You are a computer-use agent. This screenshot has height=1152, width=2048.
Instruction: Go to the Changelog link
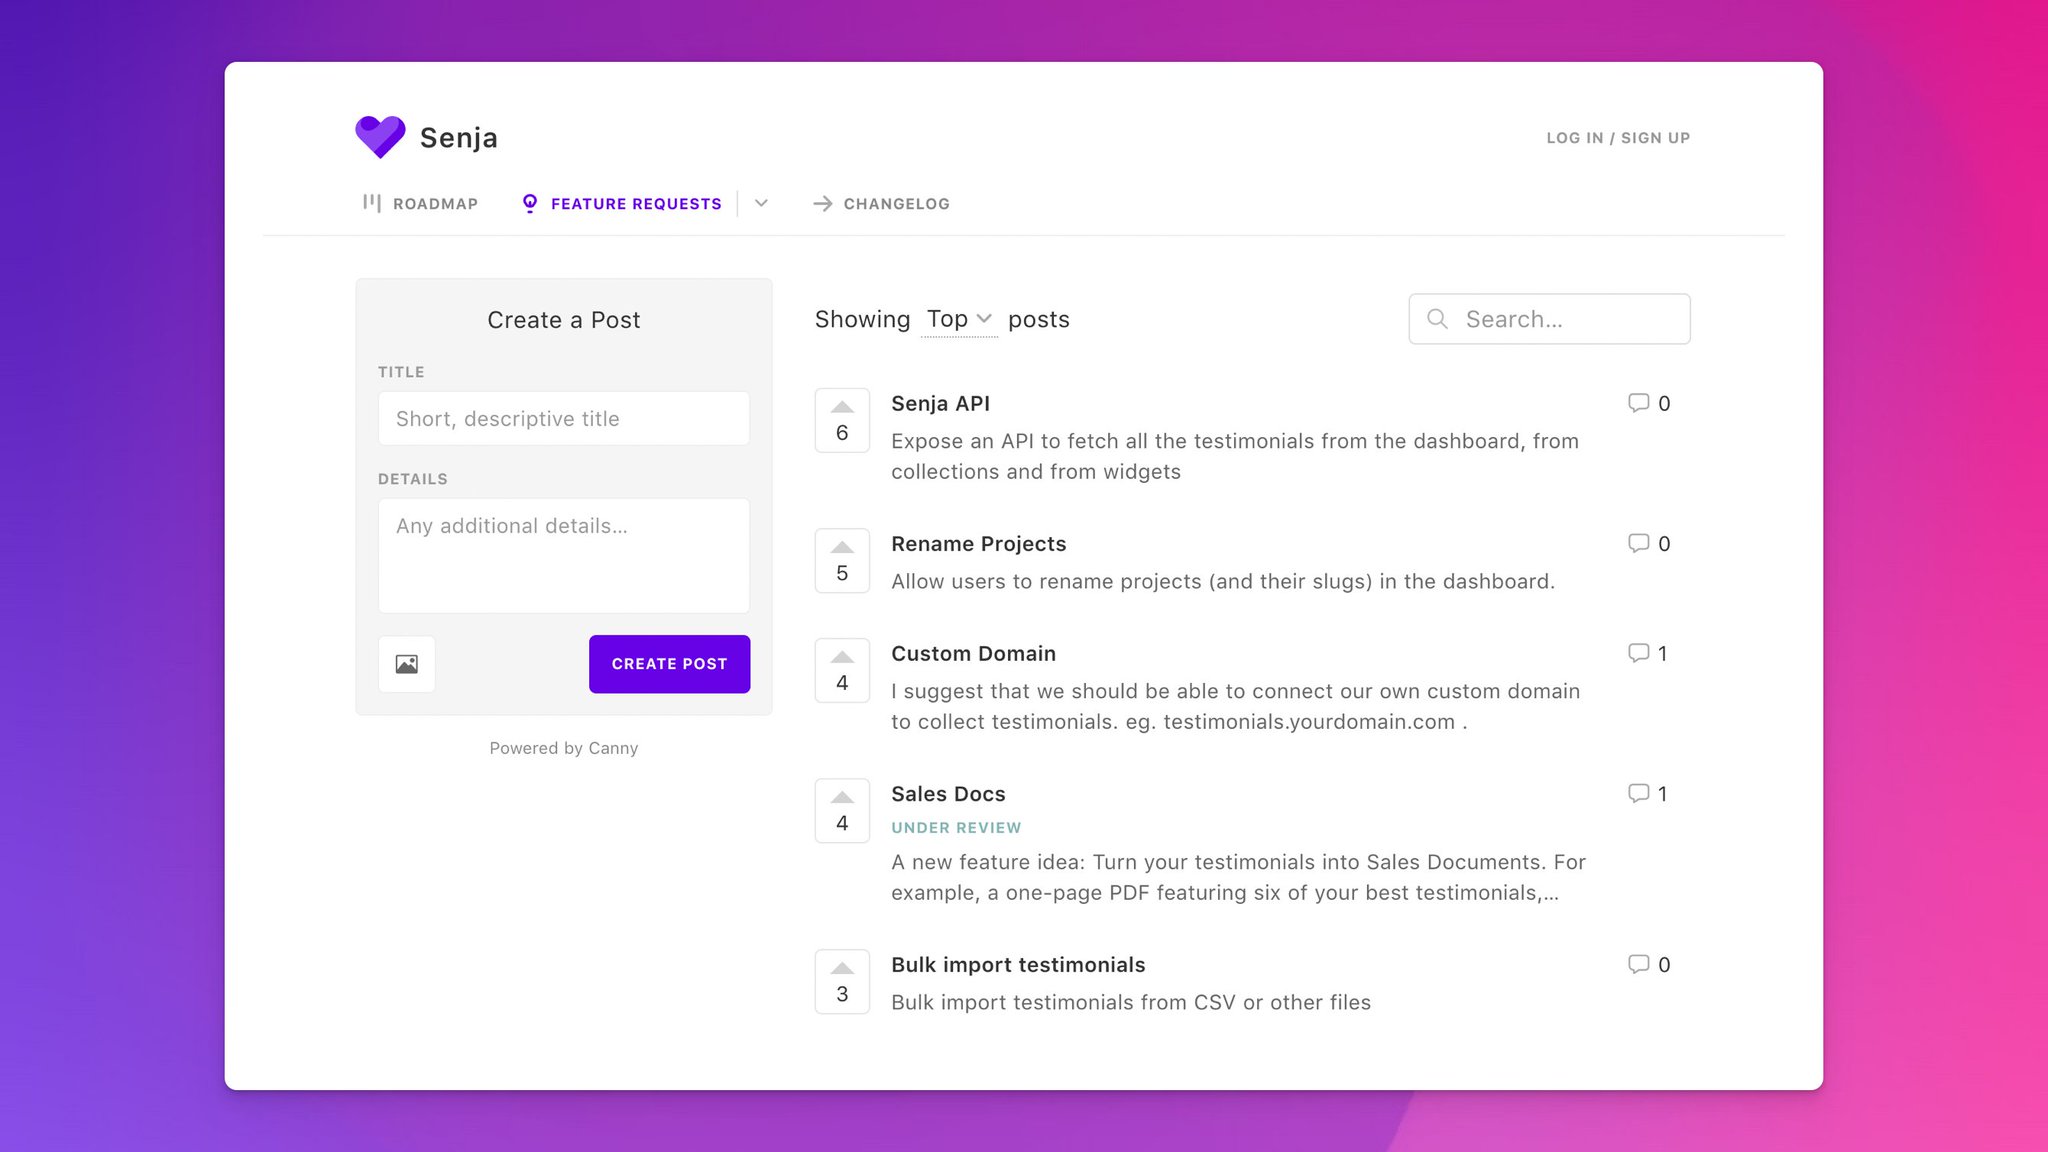(881, 204)
